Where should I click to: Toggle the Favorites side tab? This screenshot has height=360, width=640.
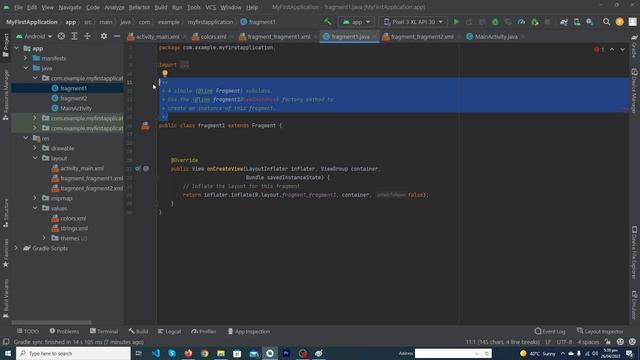(x=6, y=253)
